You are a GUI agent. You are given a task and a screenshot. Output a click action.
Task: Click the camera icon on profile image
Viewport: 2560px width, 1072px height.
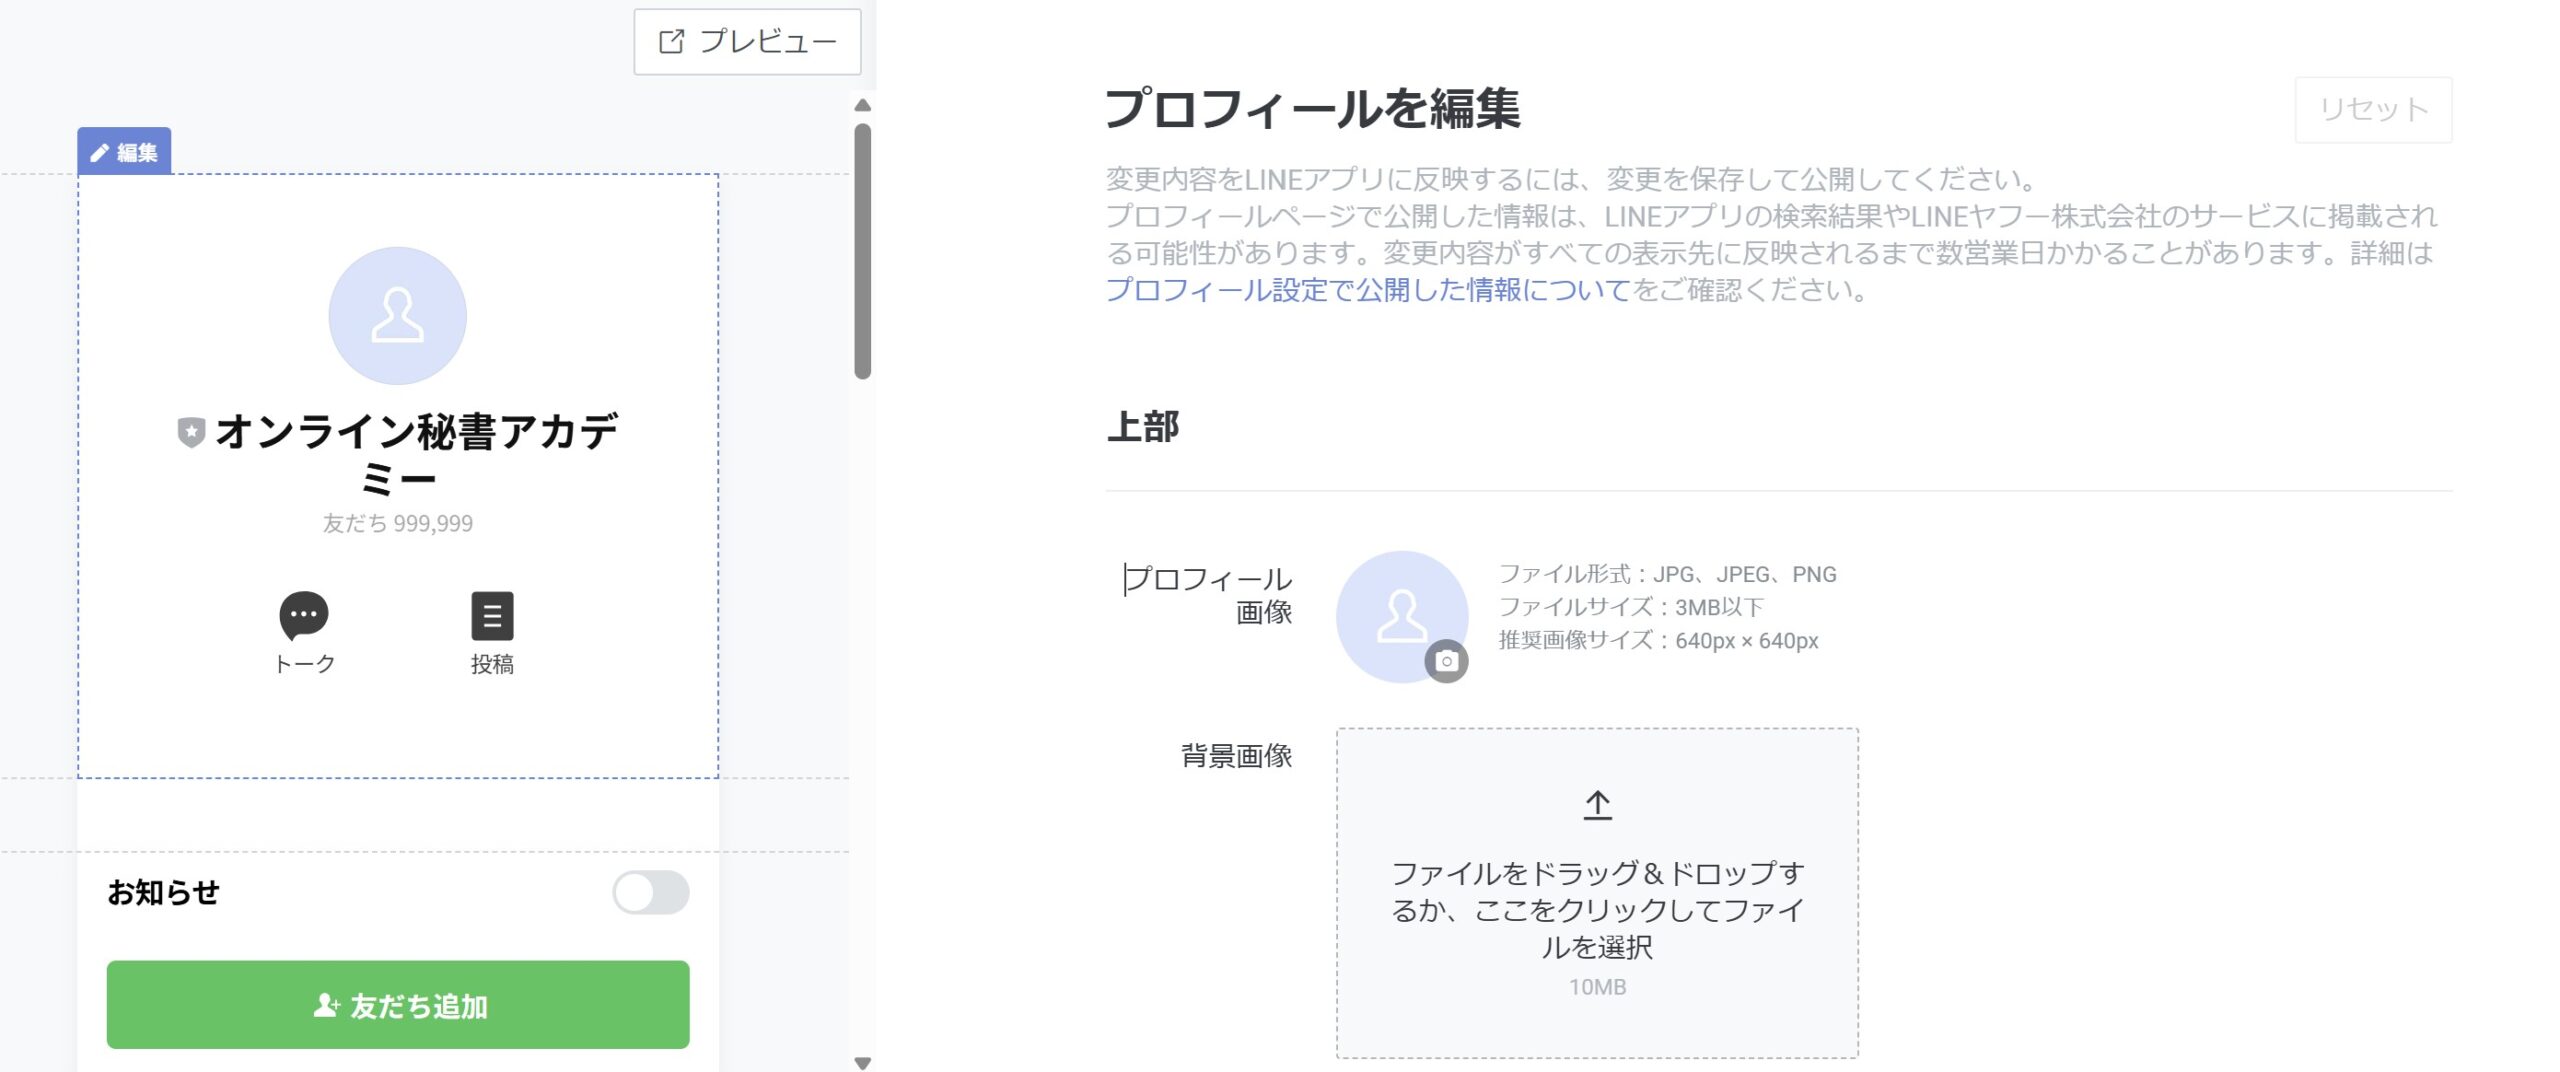coord(1446,661)
